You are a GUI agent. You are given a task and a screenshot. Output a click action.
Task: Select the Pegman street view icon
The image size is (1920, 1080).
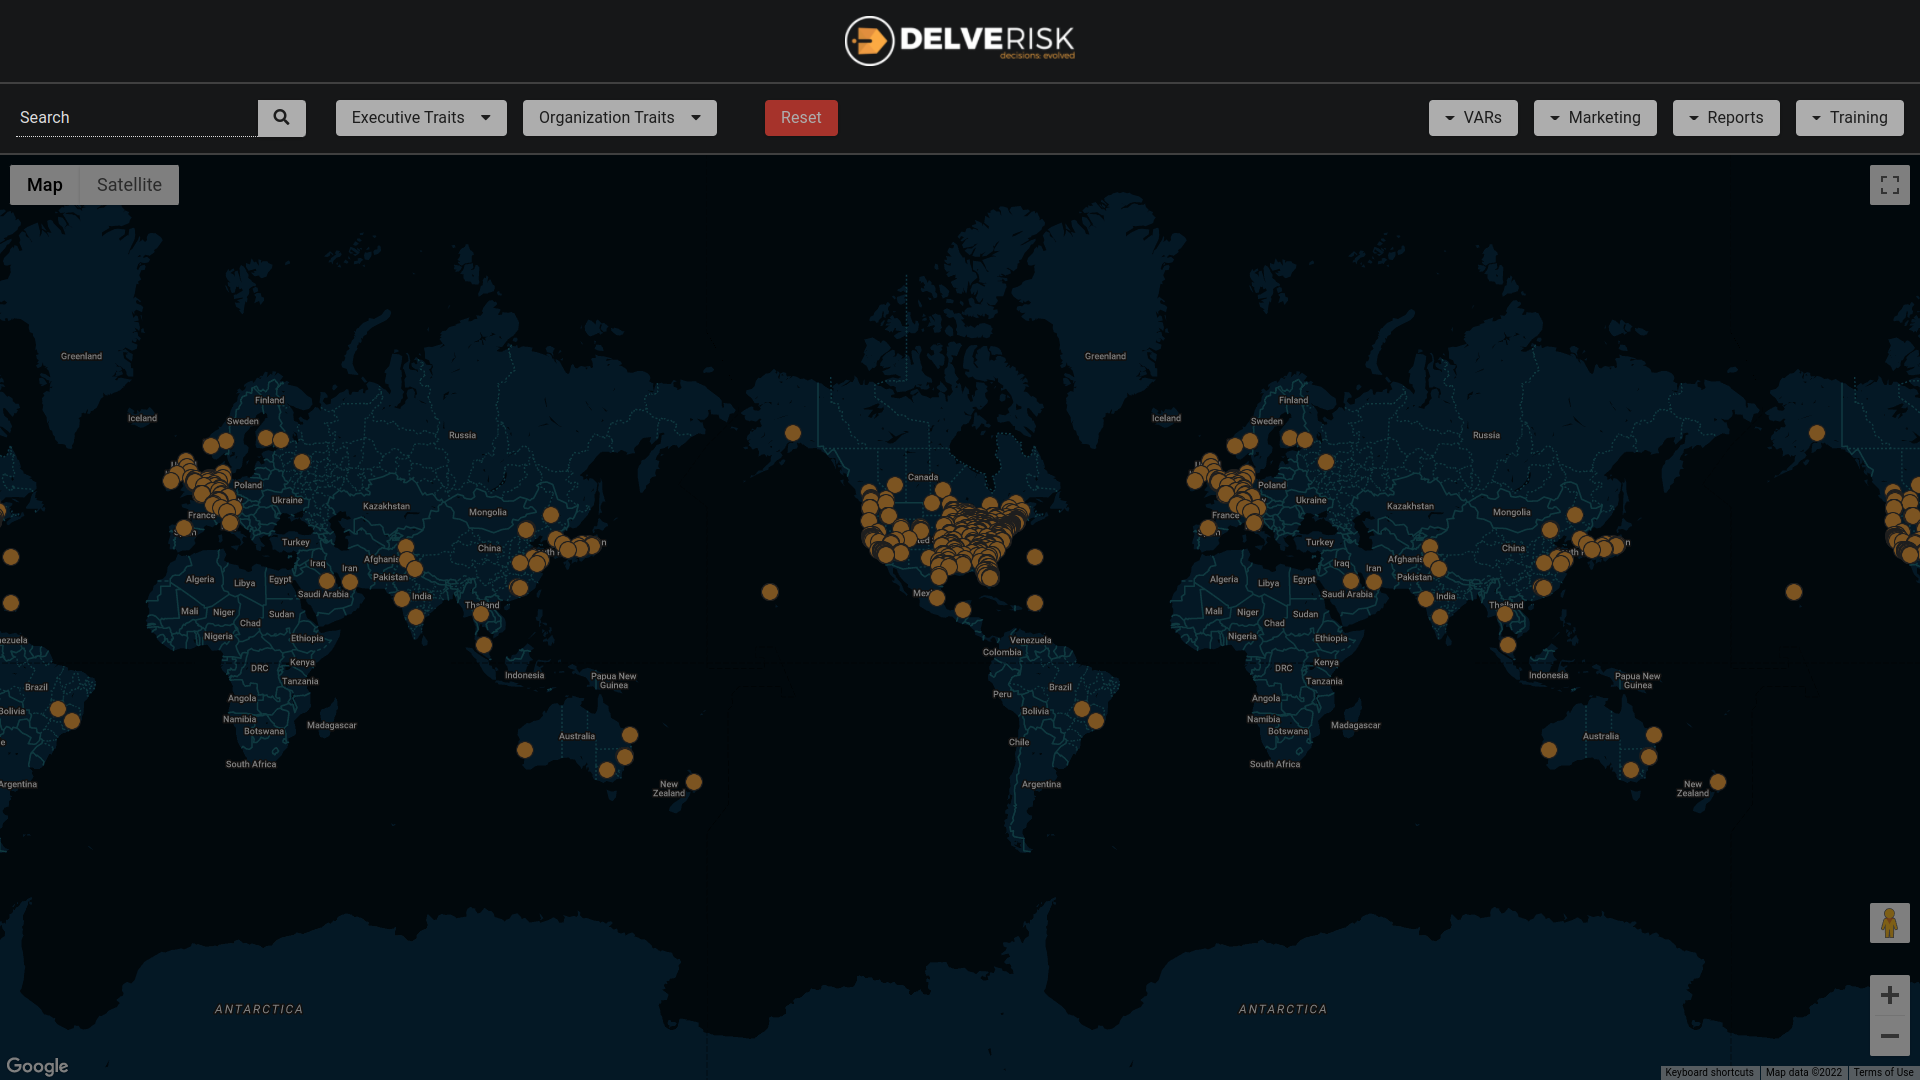click(x=1889, y=923)
